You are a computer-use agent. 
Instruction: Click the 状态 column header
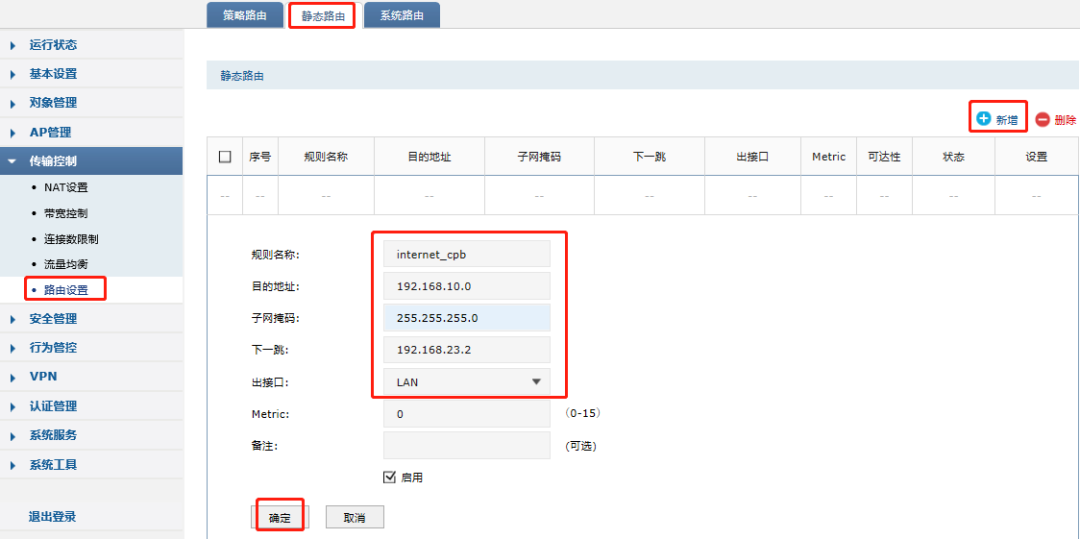[953, 156]
